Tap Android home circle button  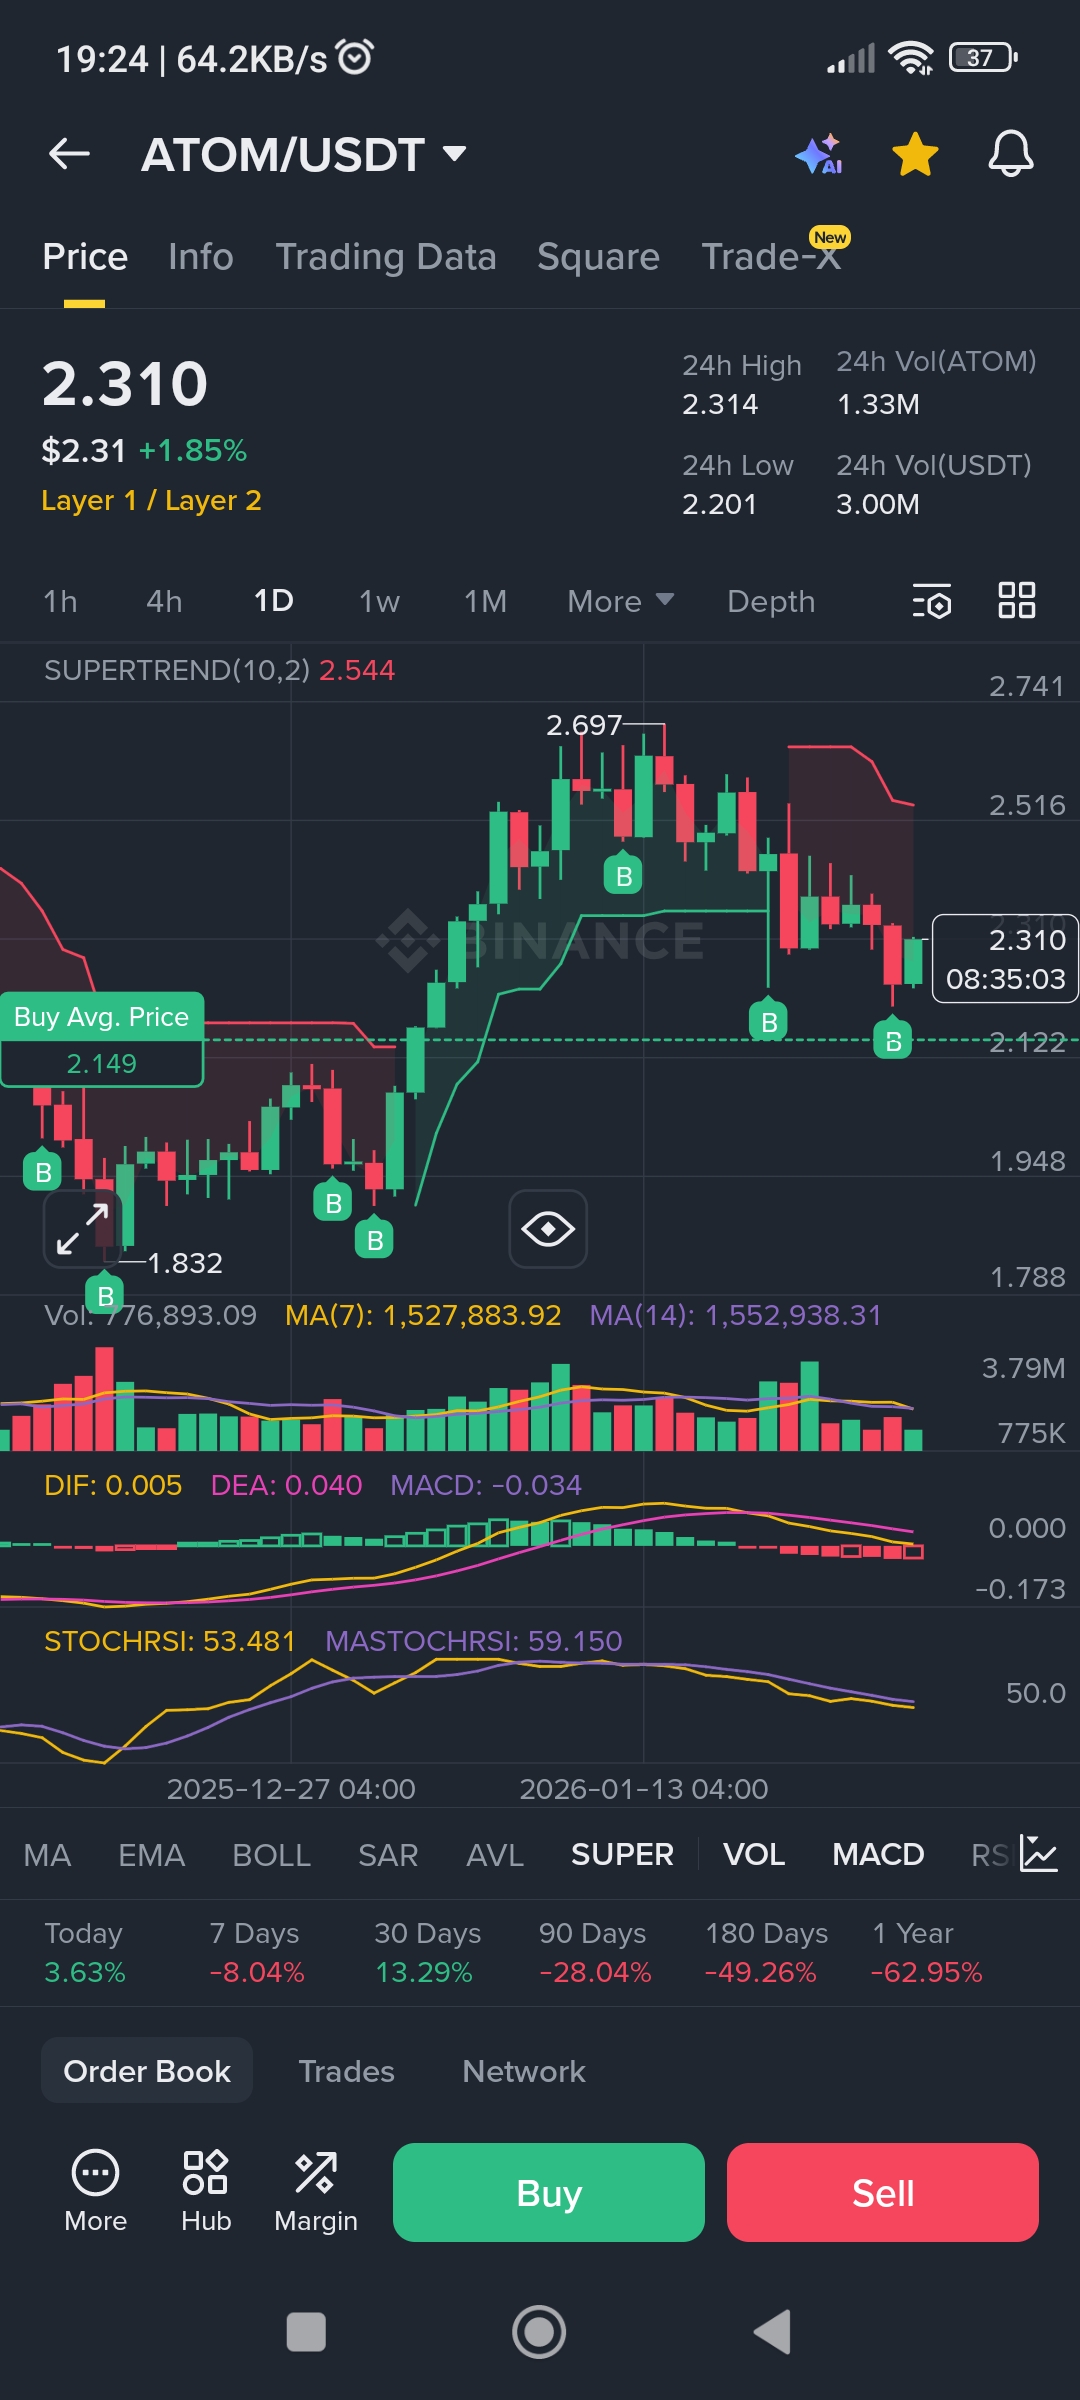tap(539, 2332)
